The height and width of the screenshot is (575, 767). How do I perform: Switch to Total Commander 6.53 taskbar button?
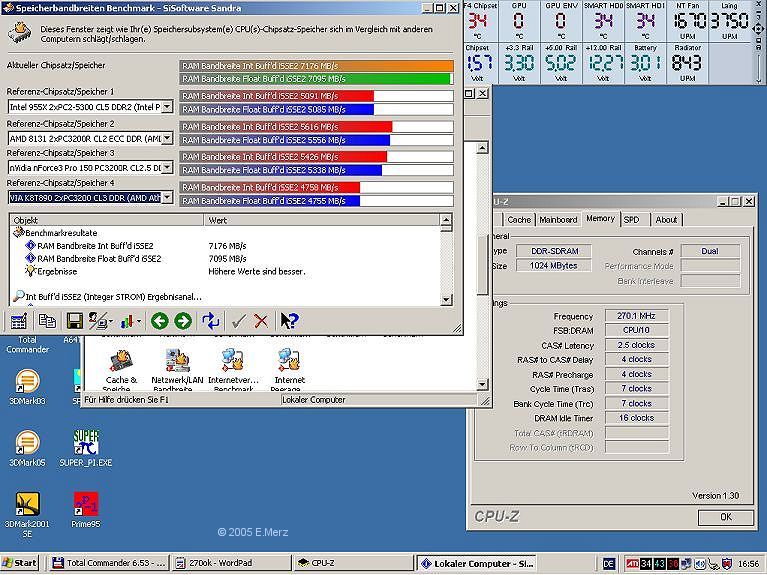[x=109, y=563]
